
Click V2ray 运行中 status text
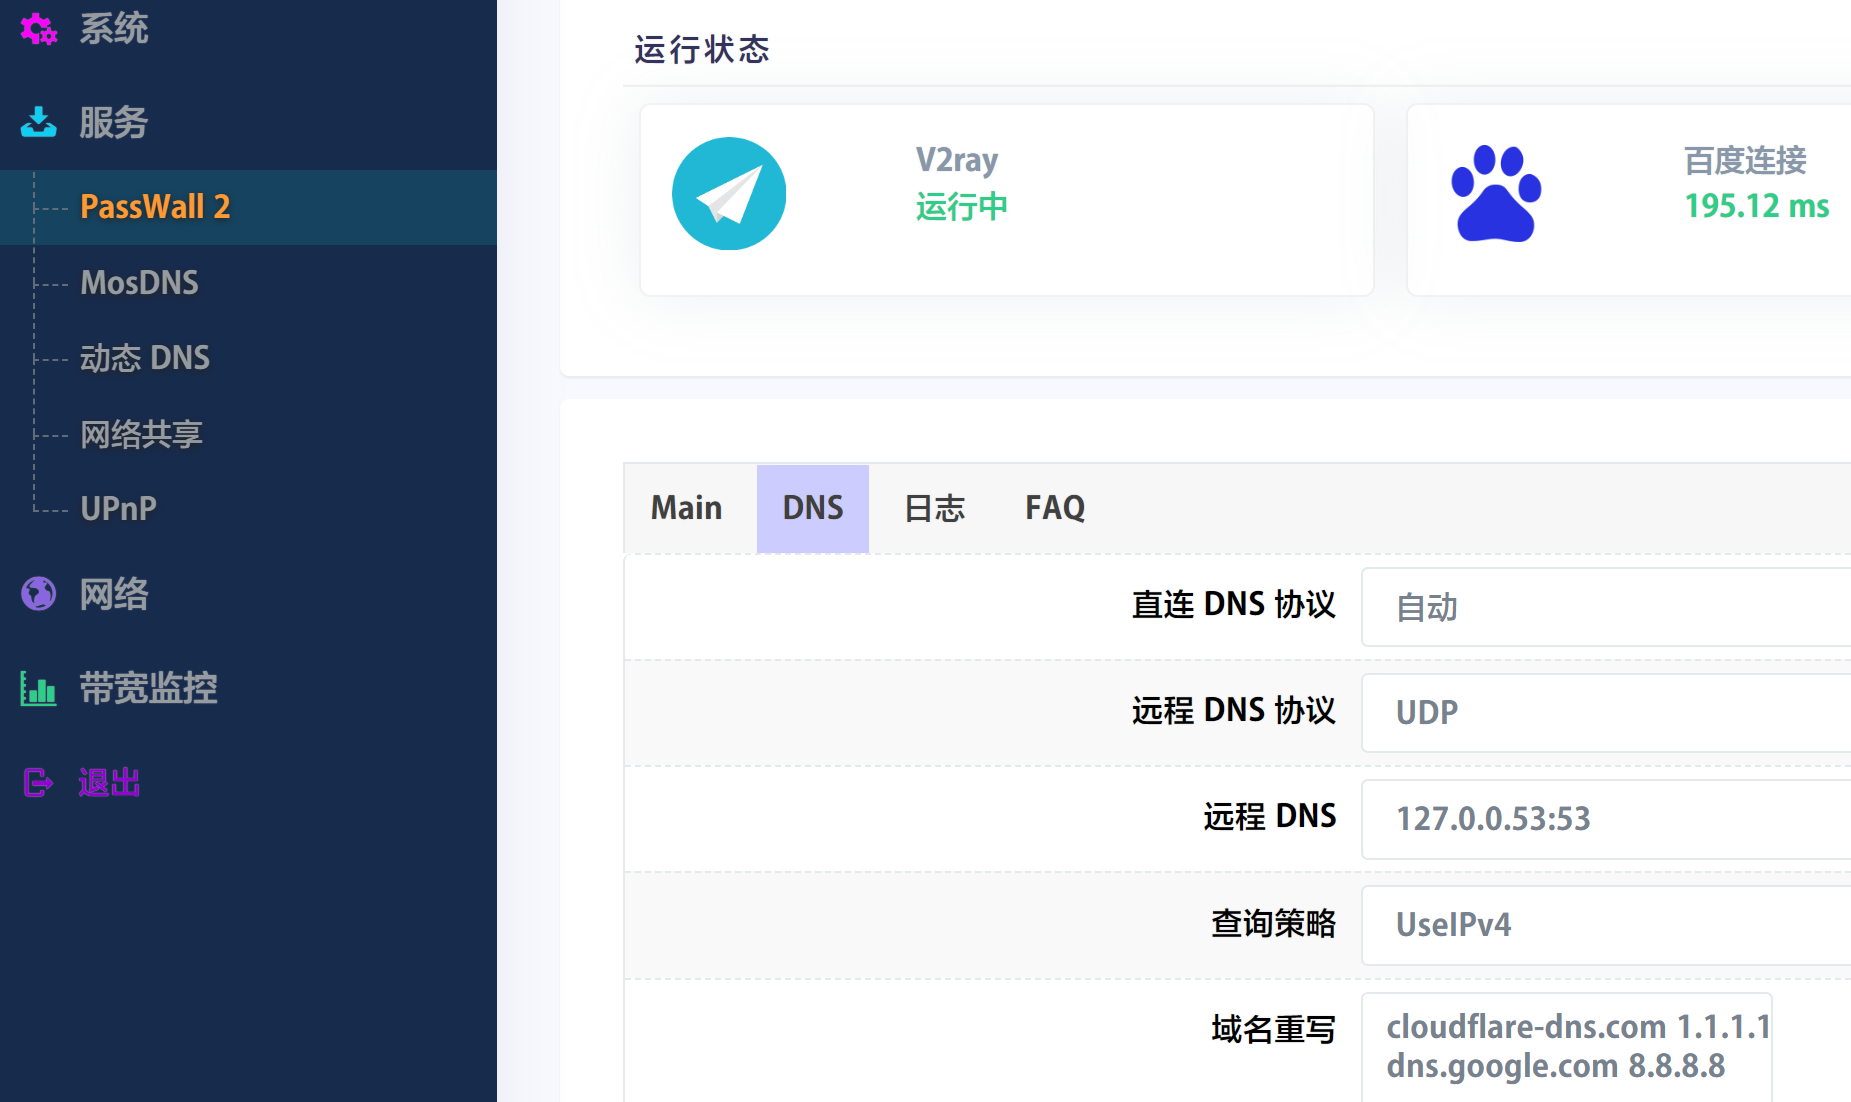tap(962, 207)
